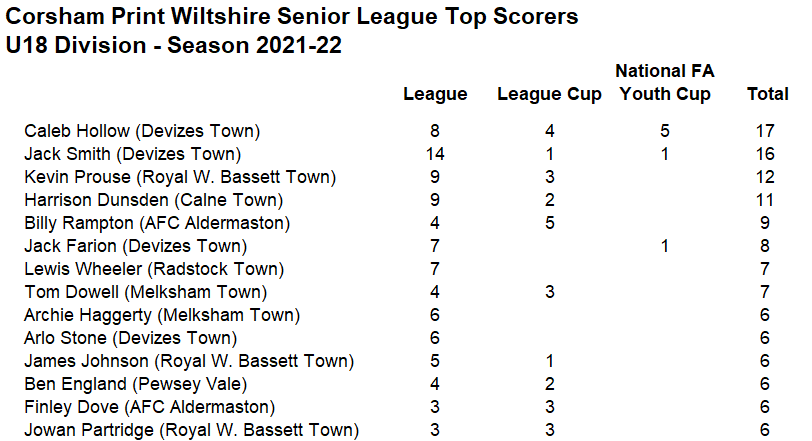This screenshot has width=812, height=441.
Task: Select the Caleb Hollow (Devizes Town) row name
Action: pyautogui.click(x=142, y=131)
